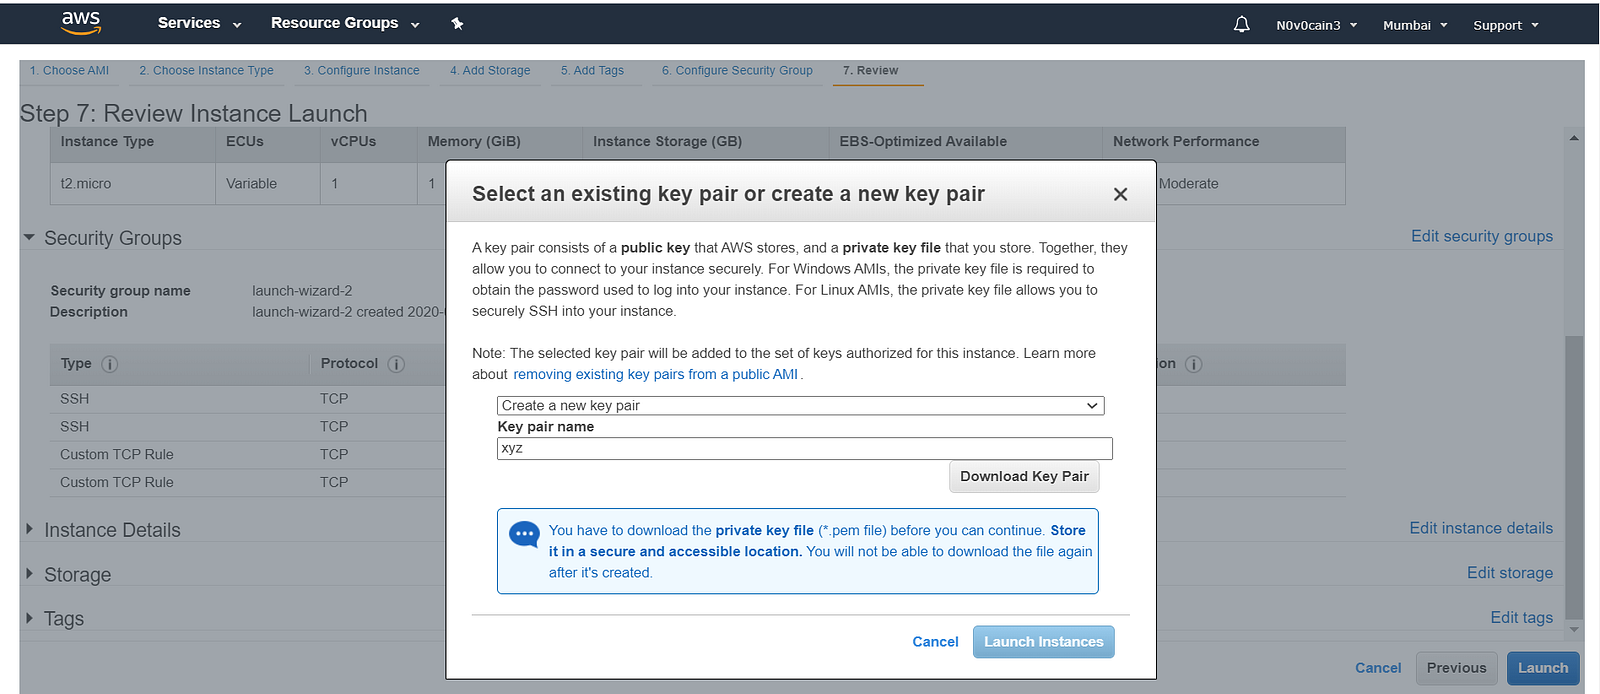Open the Services dropdown menu
1600x694 pixels.
[x=199, y=23]
